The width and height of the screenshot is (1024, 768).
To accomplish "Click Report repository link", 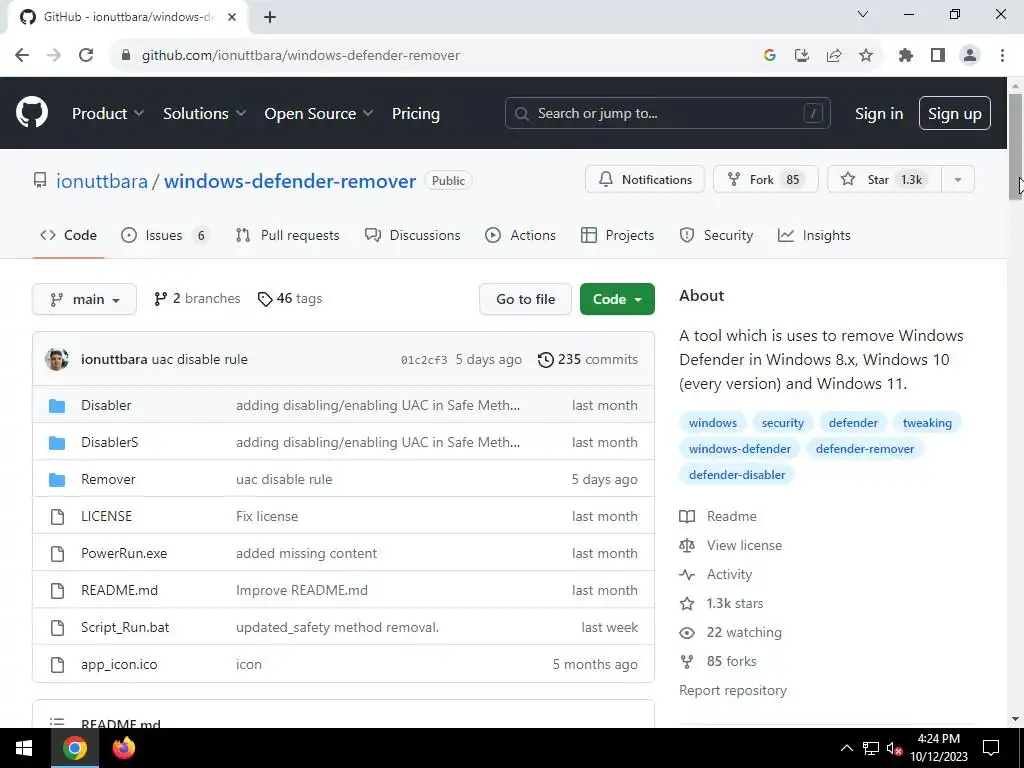I will [x=733, y=690].
